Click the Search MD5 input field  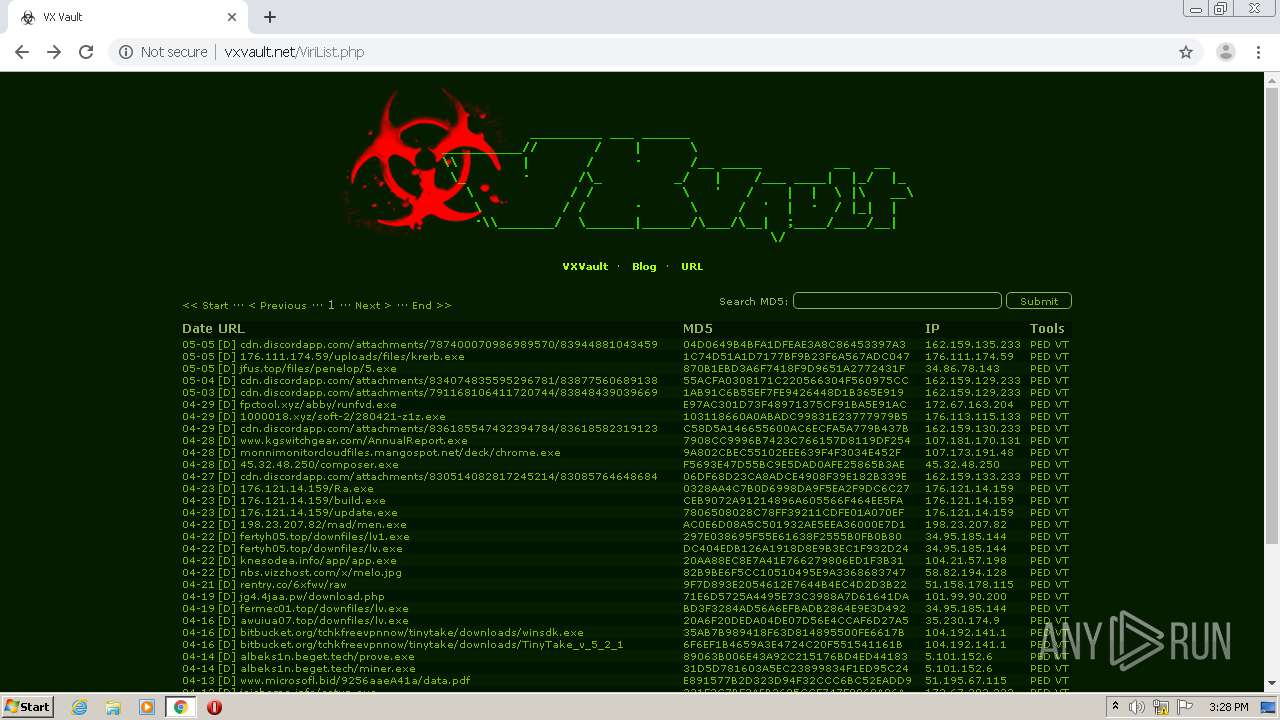click(x=897, y=301)
